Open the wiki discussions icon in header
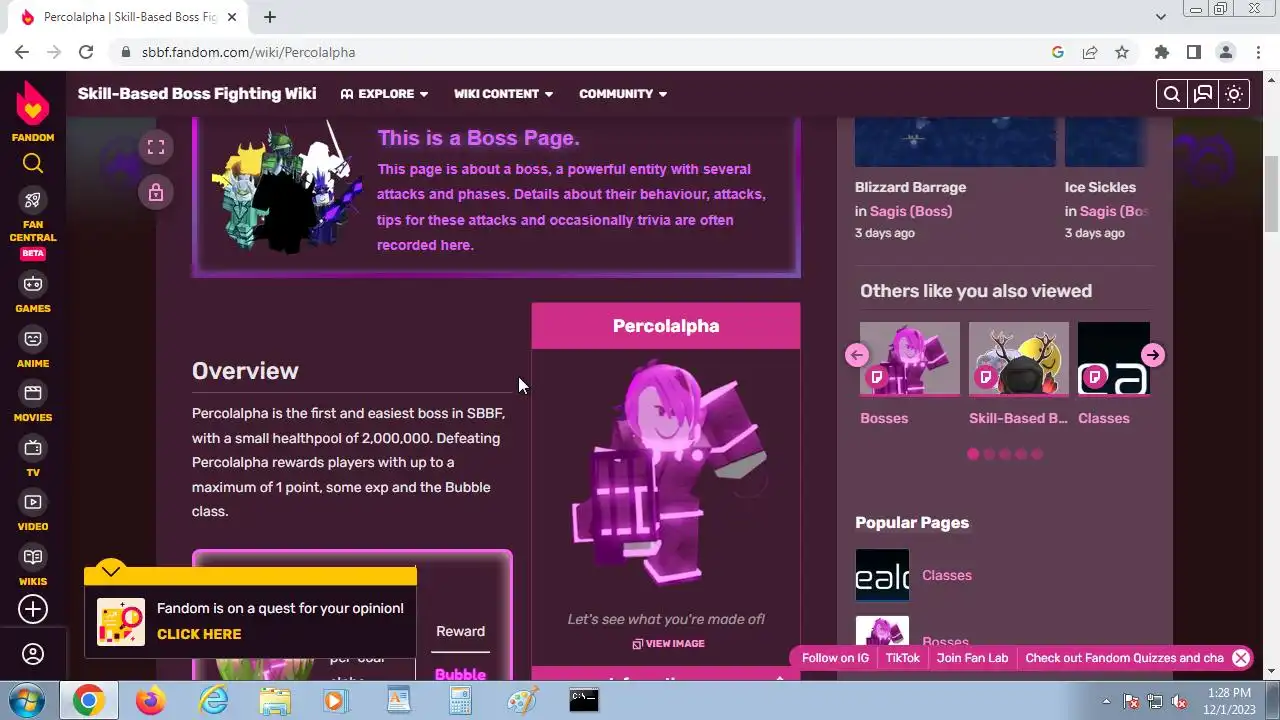 tap(1203, 94)
